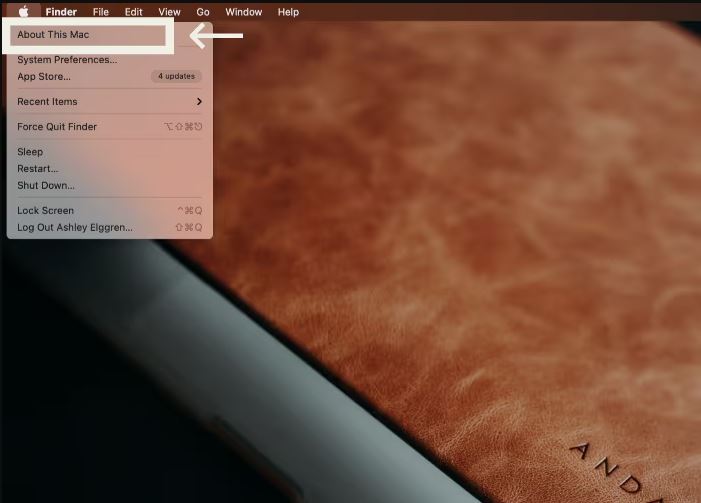Select About This Mac
Viewport: 701px width, 503px height.
tap(54, 35)
